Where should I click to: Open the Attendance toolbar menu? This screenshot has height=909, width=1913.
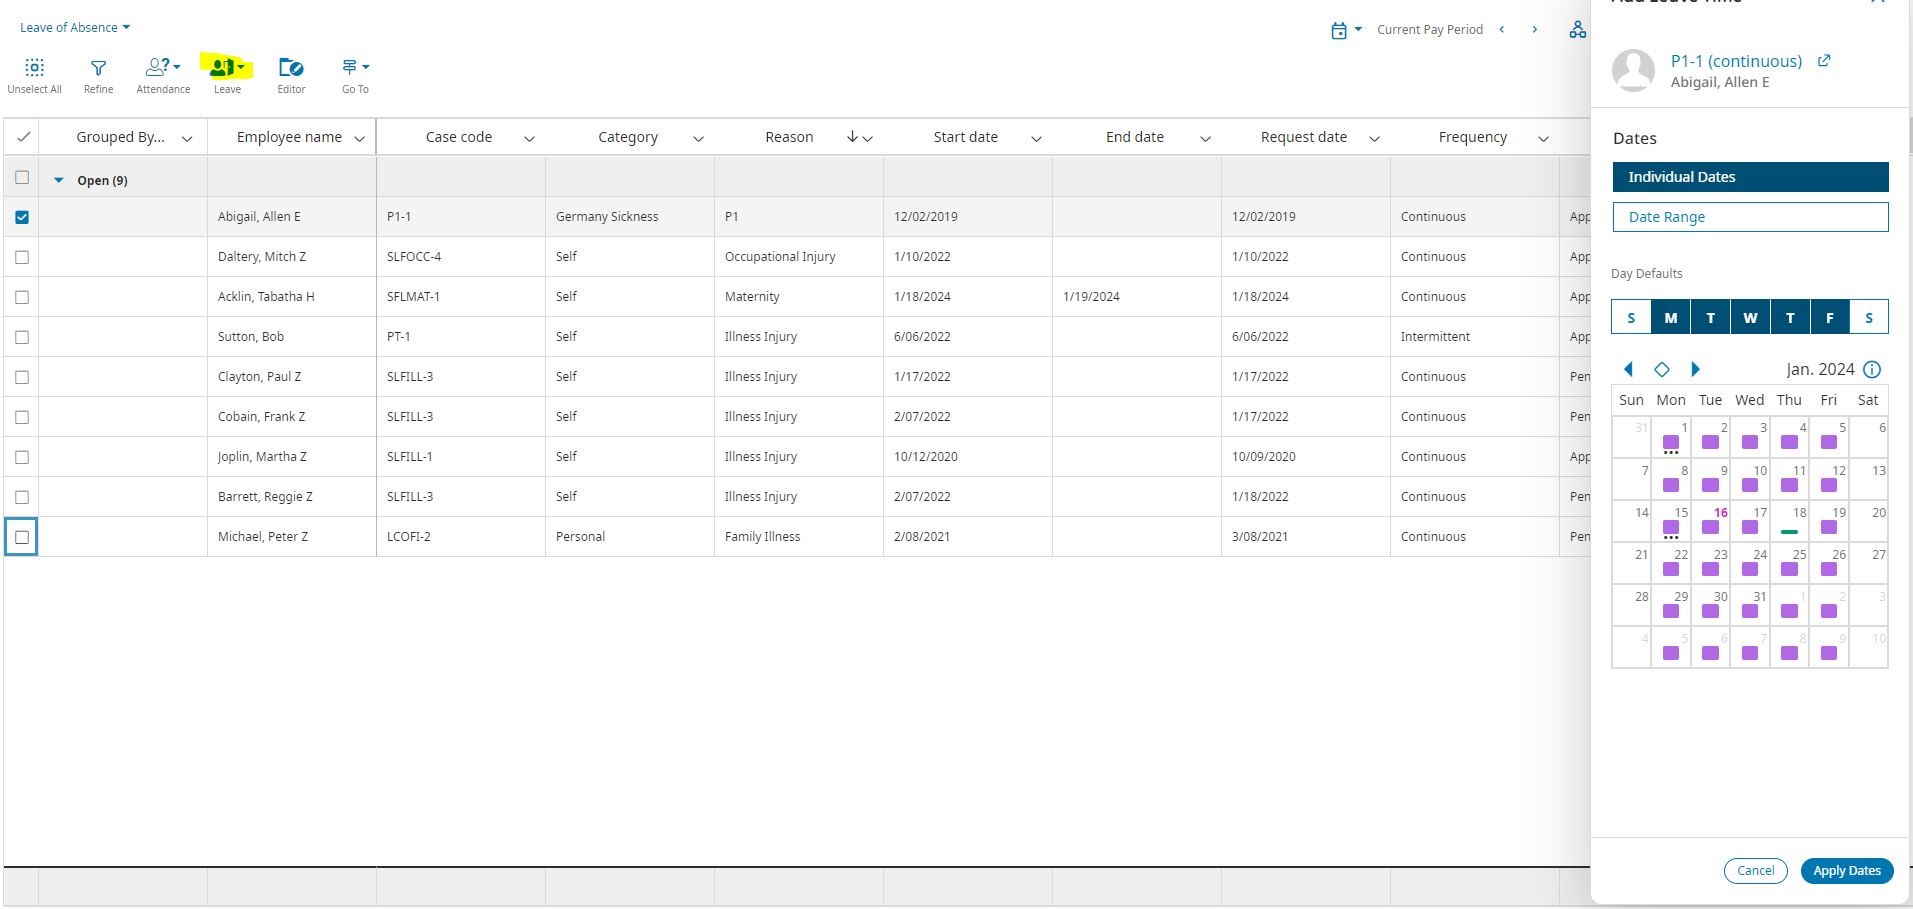coord(162,68)
